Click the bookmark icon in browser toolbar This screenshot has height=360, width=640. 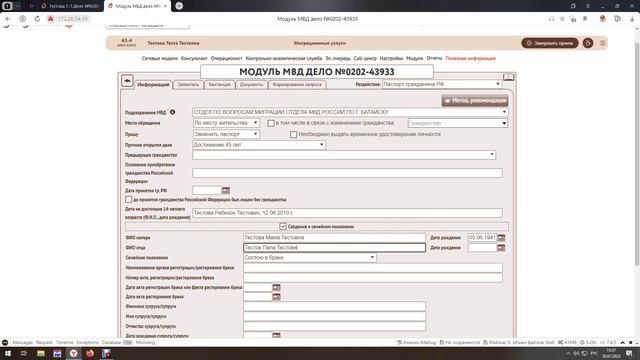point(585,19)
